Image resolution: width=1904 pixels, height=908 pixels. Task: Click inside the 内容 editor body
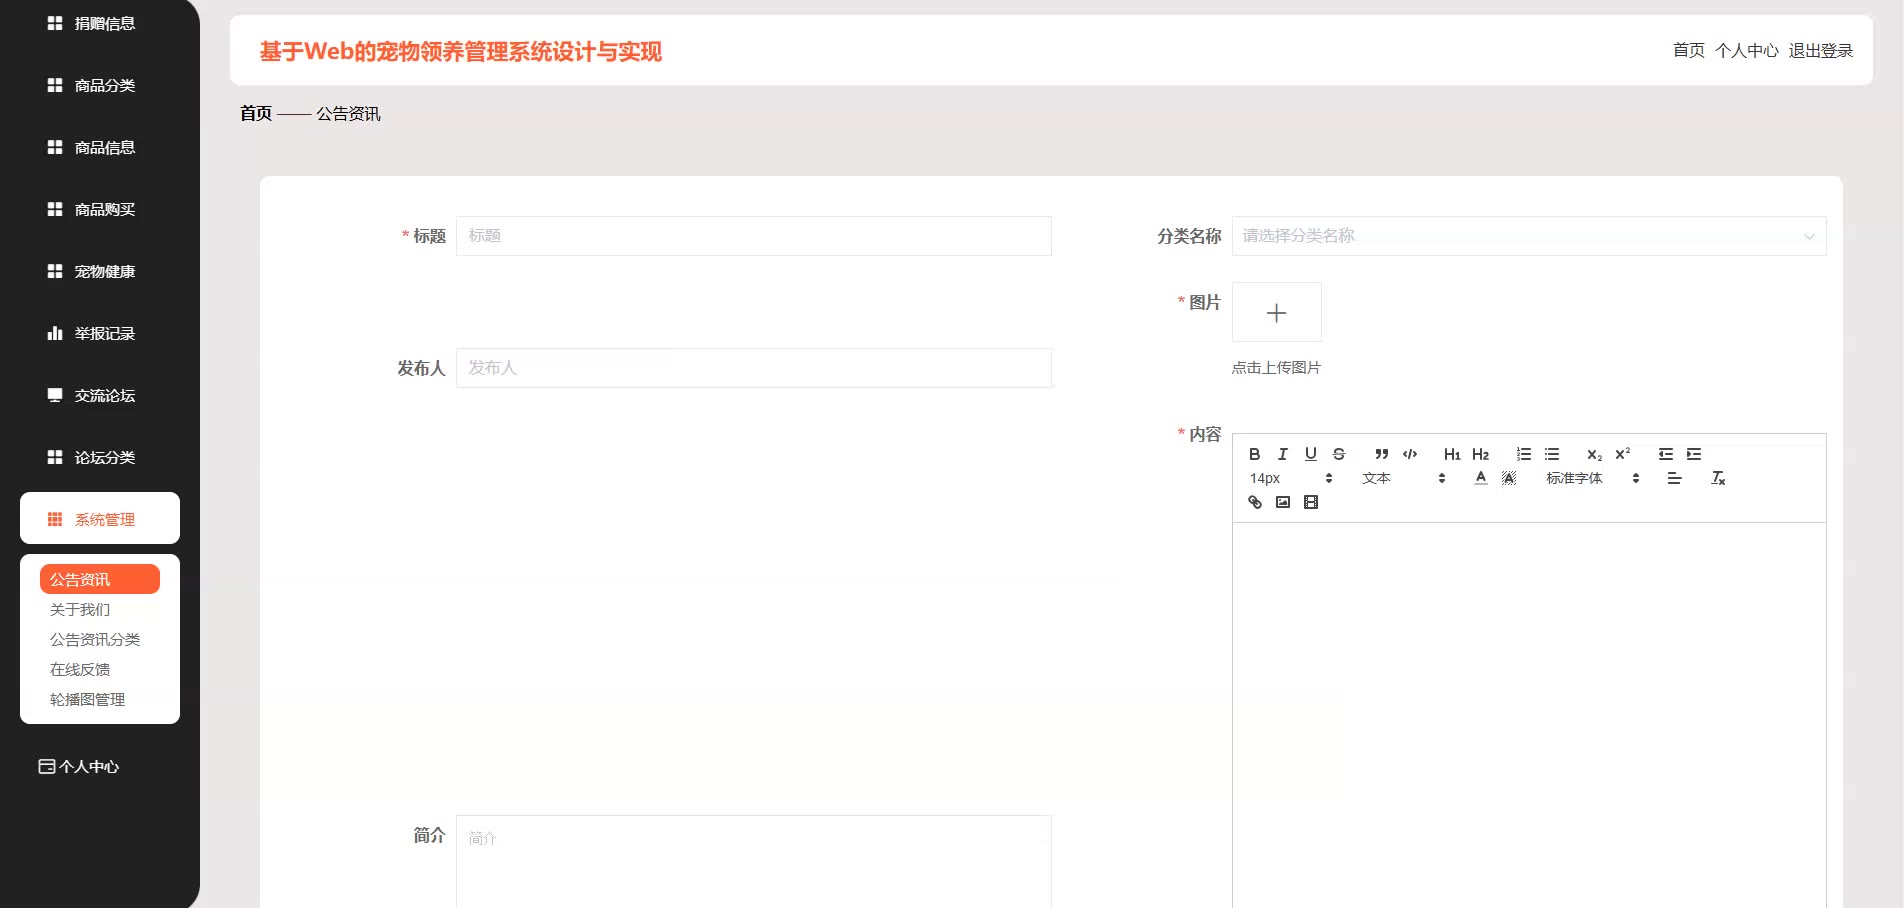[x=1528, y=715]
